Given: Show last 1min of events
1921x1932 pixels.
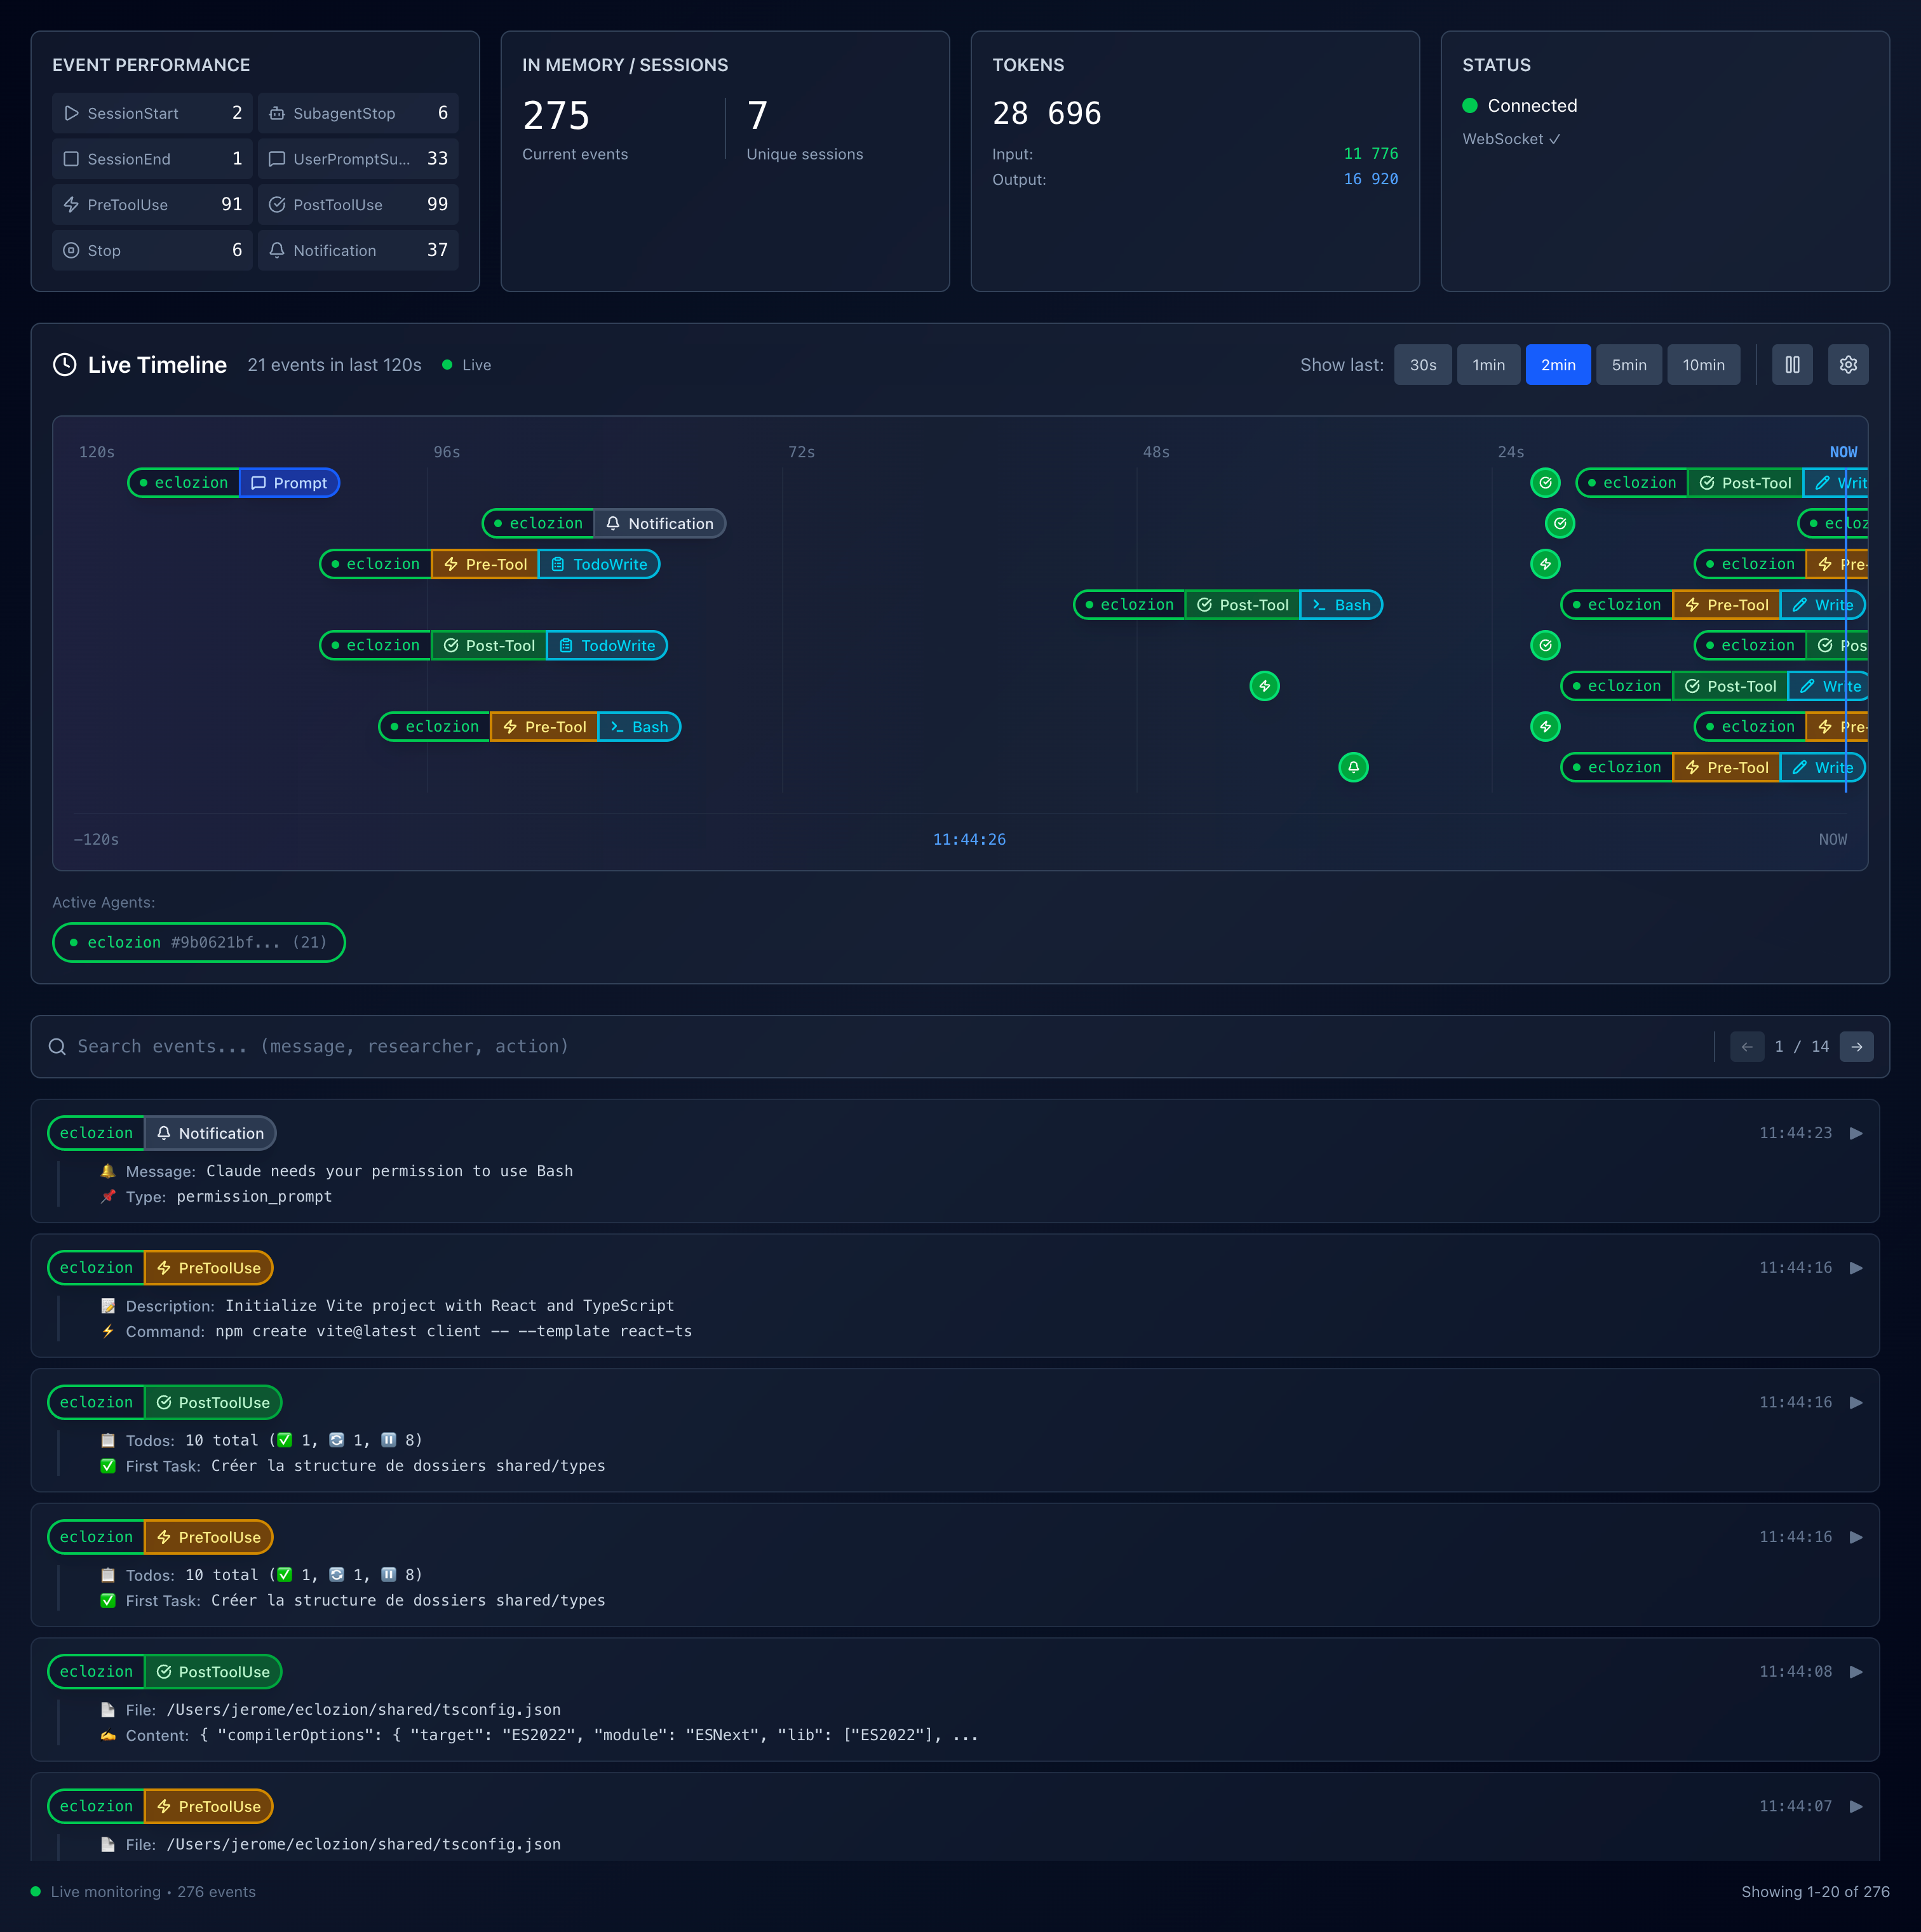Looking at the screenshot, I should click(1488, 365).
